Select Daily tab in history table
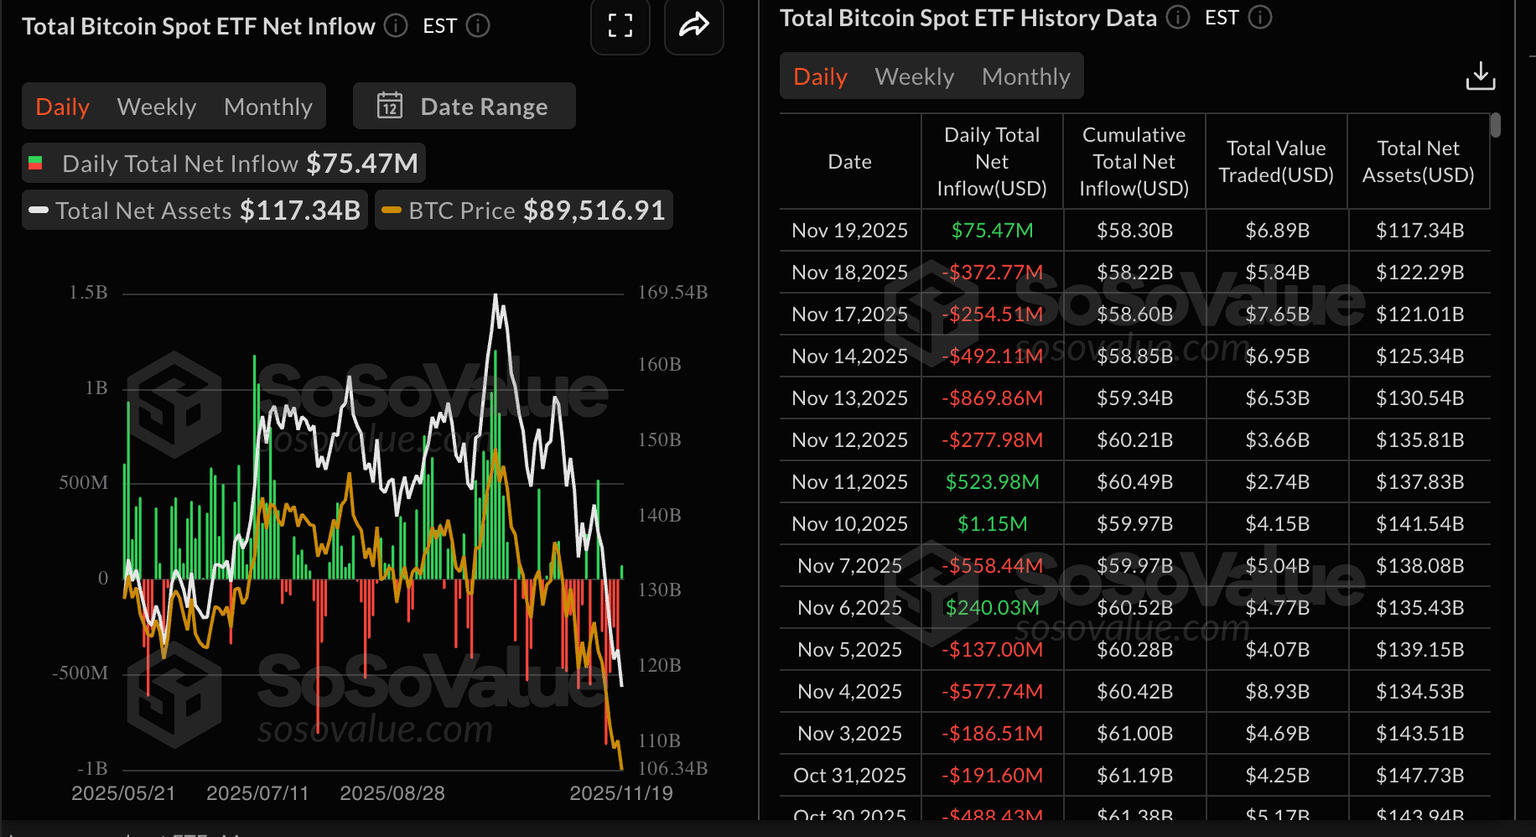This screenshot has height=837, width=1536. click(x=820, y=77)
